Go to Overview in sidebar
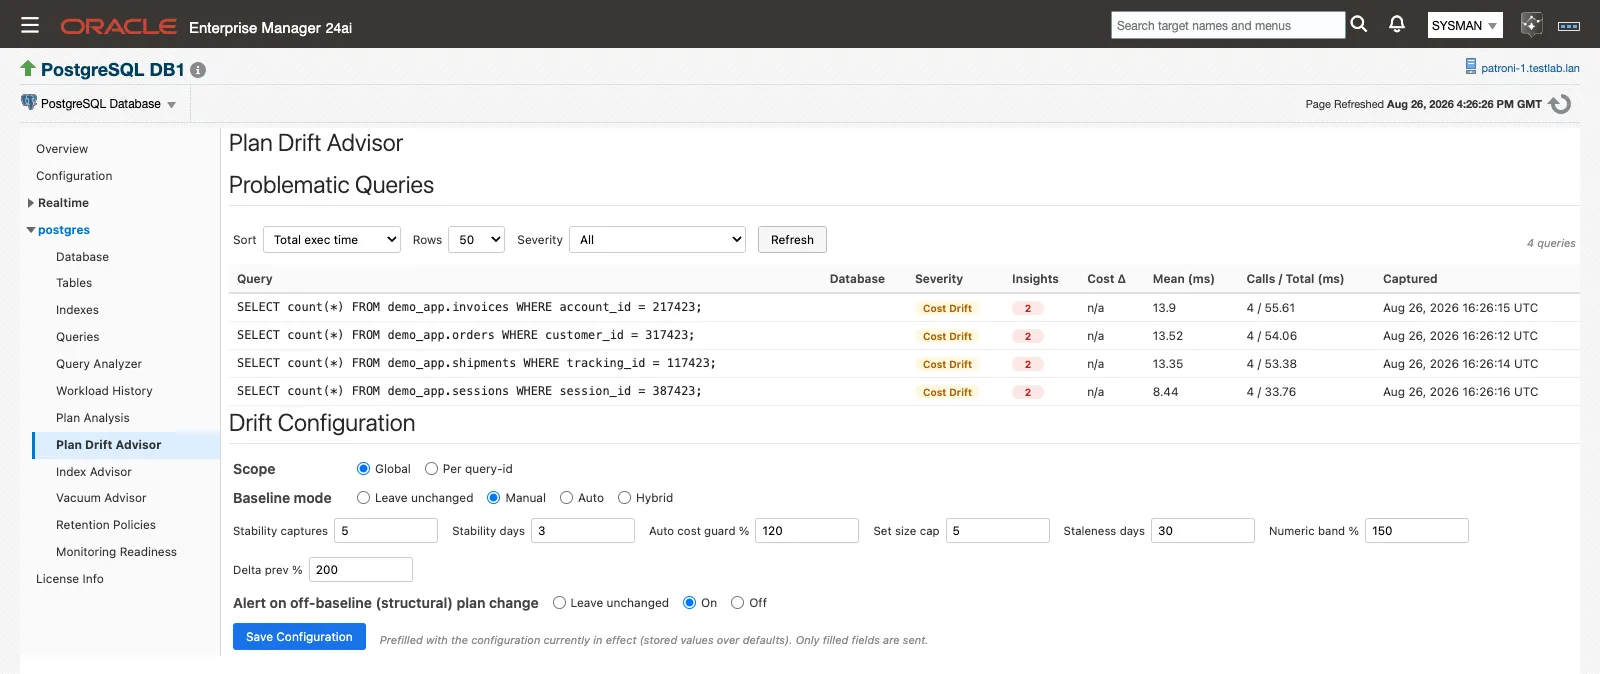The height and width of the screenshot is (674, 1600). [62, 149]
